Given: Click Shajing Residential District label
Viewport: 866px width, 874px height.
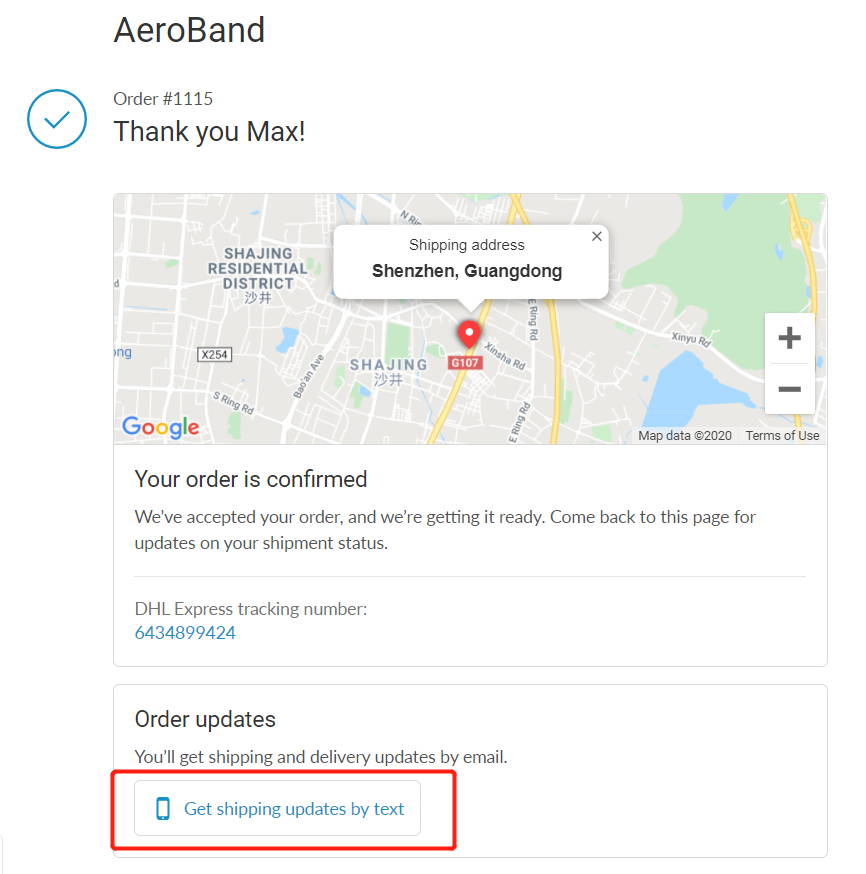Looking at the screenshot, I should pos(257,269).
